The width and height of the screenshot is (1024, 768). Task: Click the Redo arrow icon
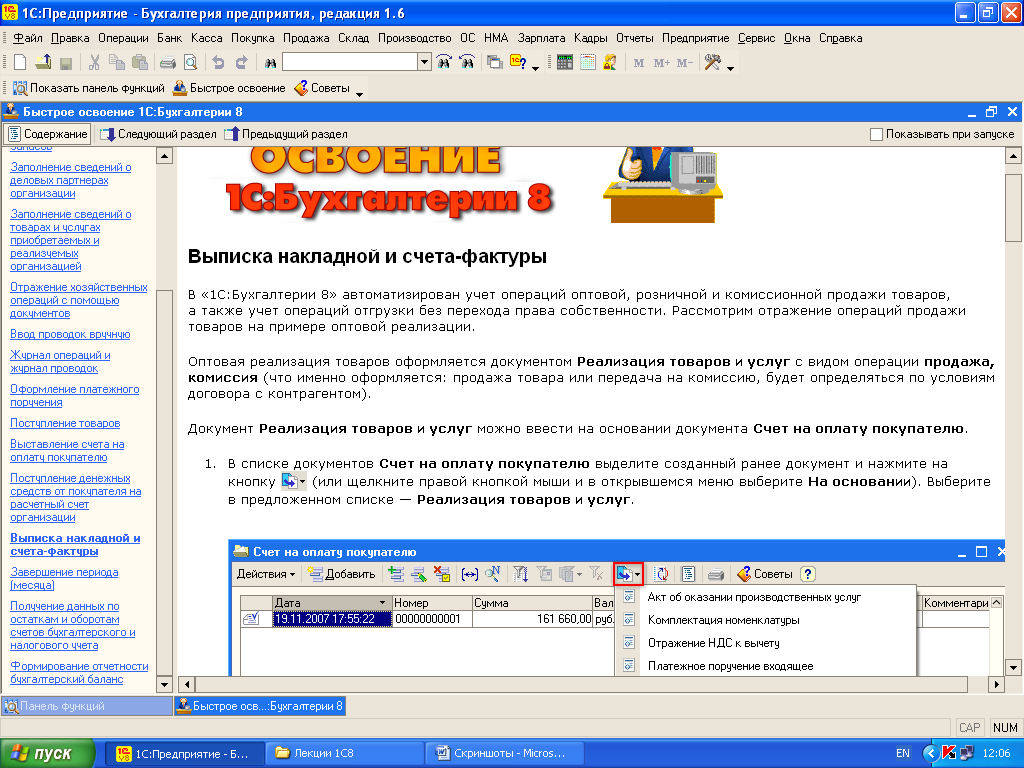tap(241, 63)
